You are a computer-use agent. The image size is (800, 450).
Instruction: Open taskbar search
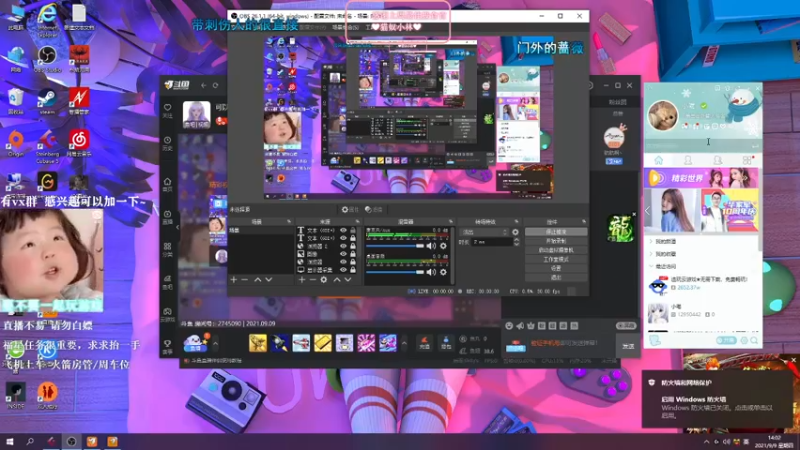point(30,441)
